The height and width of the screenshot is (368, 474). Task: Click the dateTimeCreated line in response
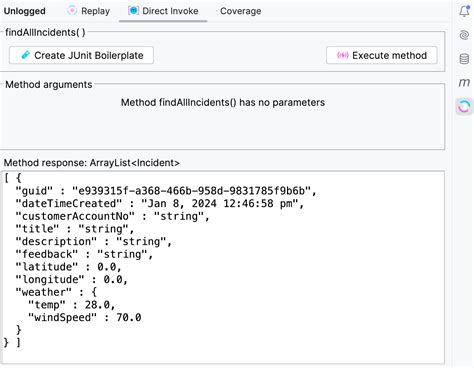click(160, 204)
